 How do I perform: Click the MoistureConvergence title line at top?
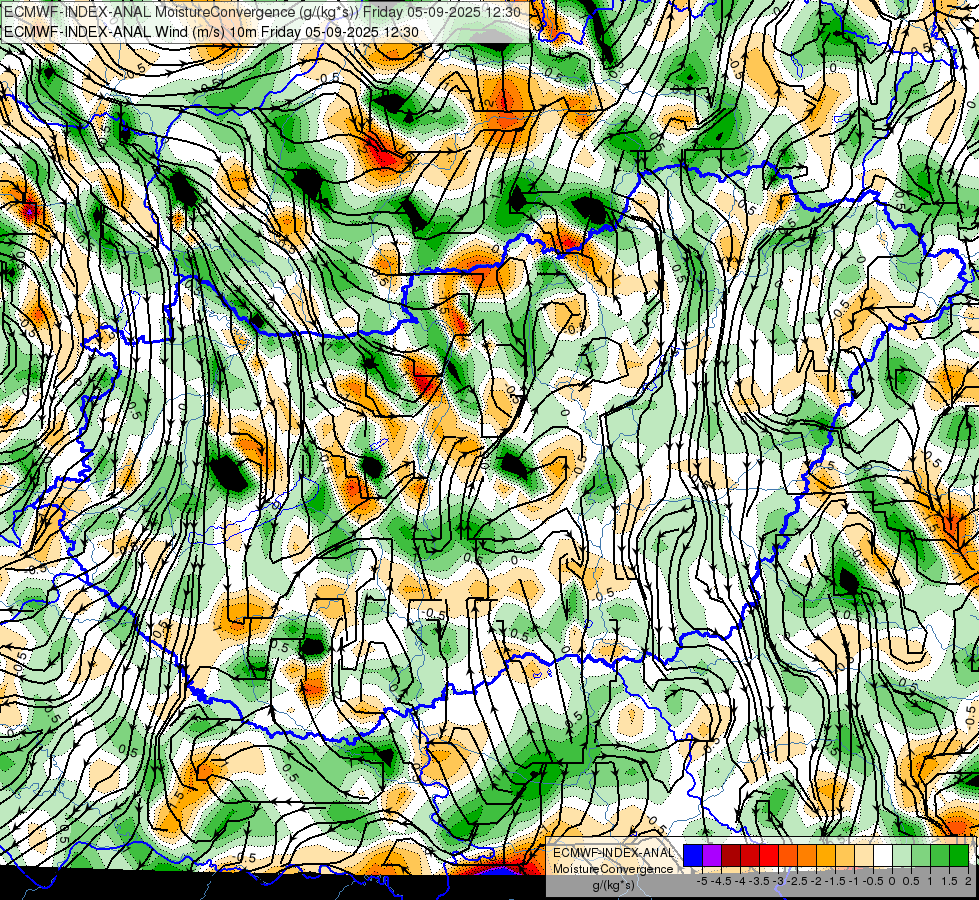pyautogui.click(x=262, y=11)
